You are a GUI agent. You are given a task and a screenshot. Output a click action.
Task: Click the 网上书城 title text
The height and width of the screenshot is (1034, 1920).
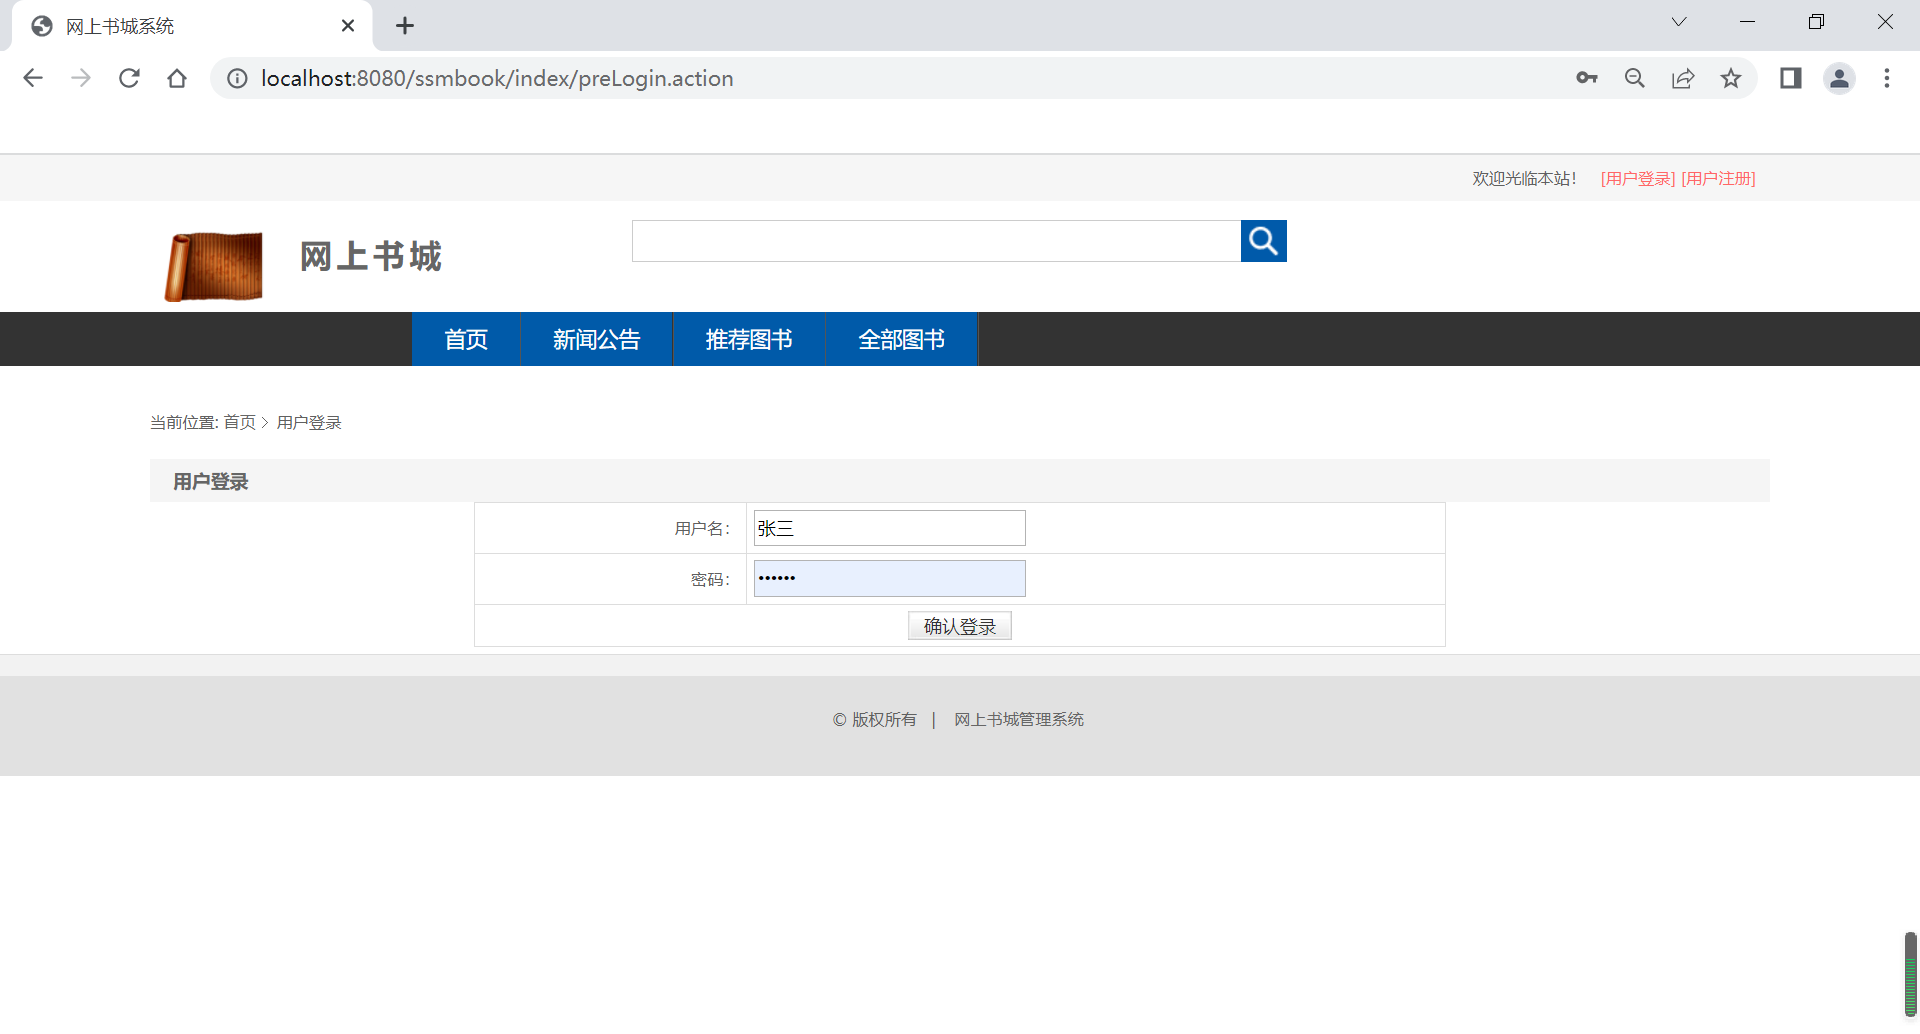pos(371,257)
